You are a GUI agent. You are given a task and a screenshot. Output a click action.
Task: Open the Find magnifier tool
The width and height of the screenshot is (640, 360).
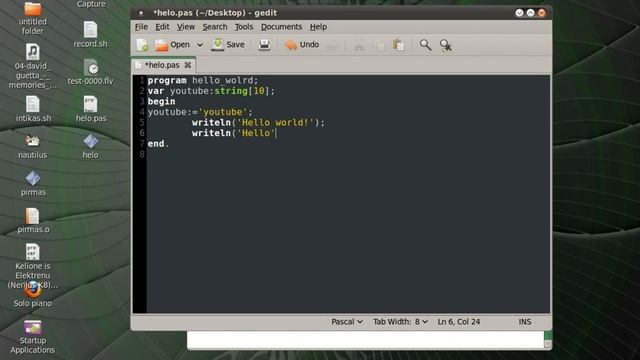(x=425, y=45)
